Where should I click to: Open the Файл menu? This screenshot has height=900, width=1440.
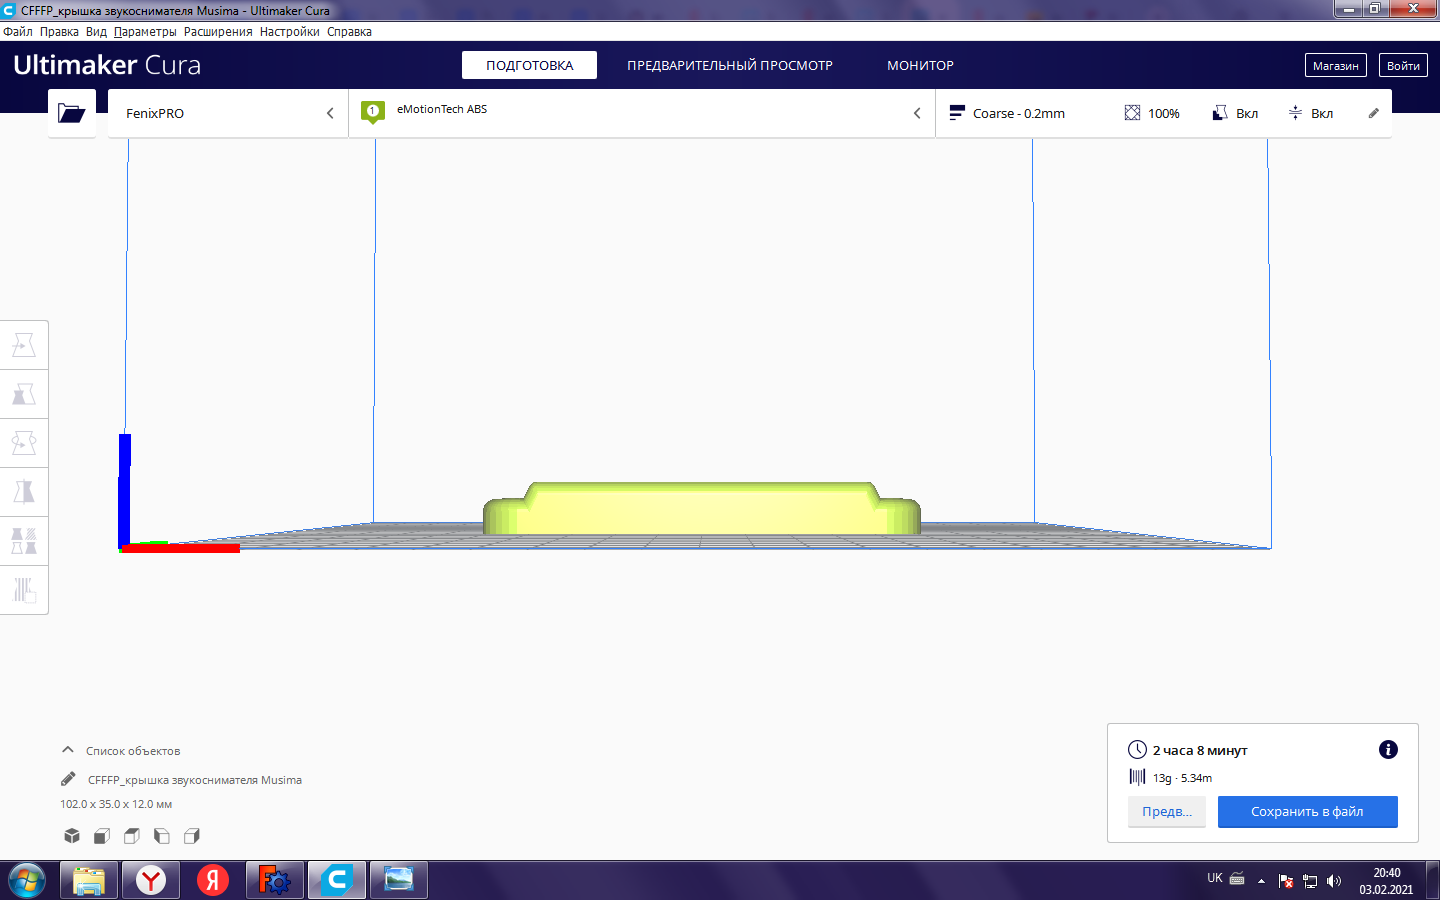coord(18,32)
